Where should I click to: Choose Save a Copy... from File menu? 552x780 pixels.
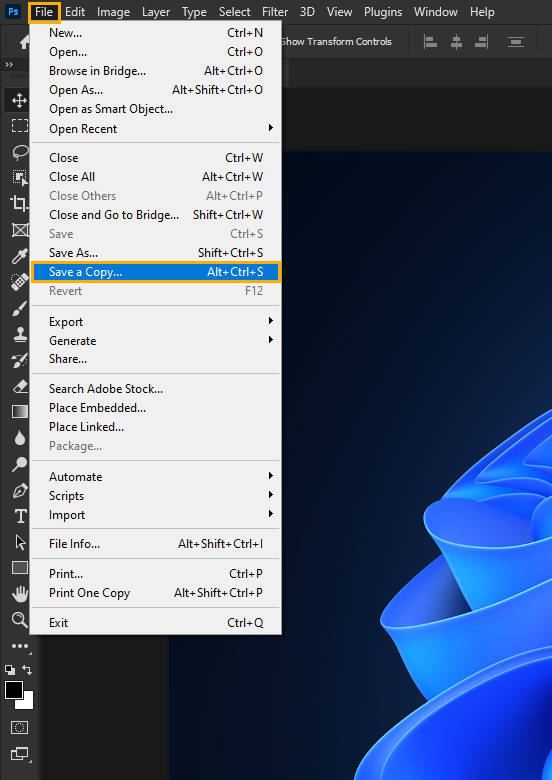pos(156,272)
